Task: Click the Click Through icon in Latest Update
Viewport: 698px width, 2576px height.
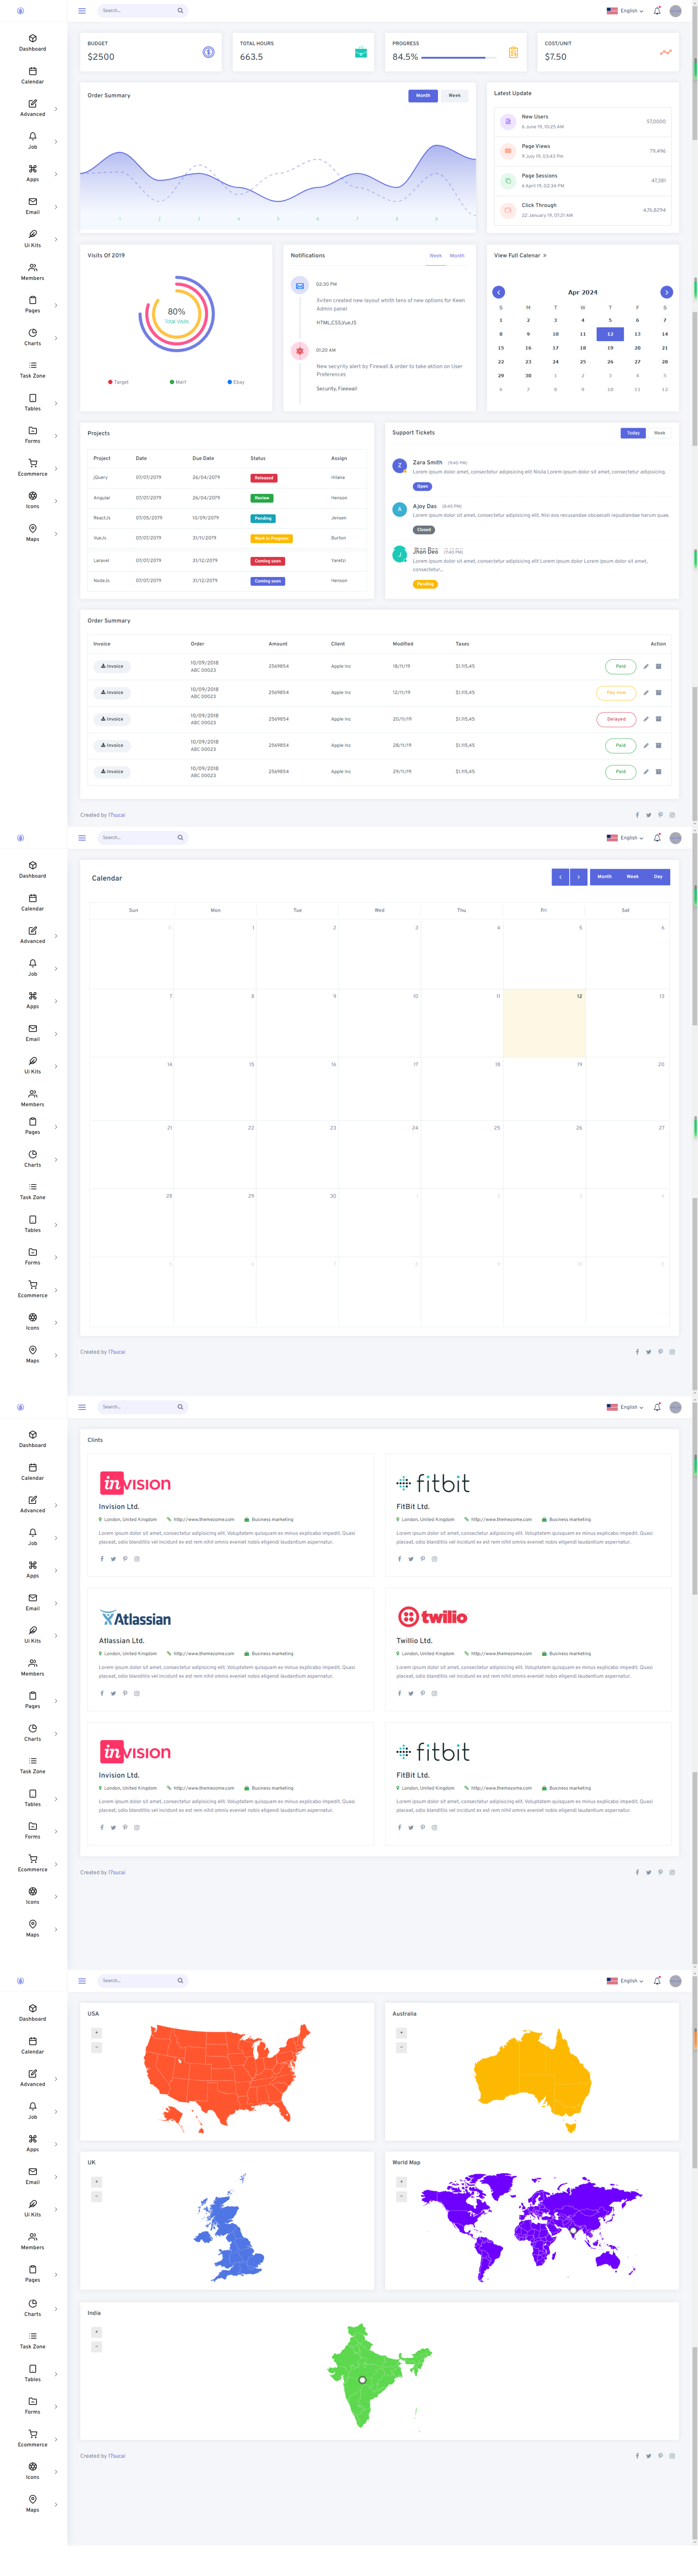Action: 508,210
